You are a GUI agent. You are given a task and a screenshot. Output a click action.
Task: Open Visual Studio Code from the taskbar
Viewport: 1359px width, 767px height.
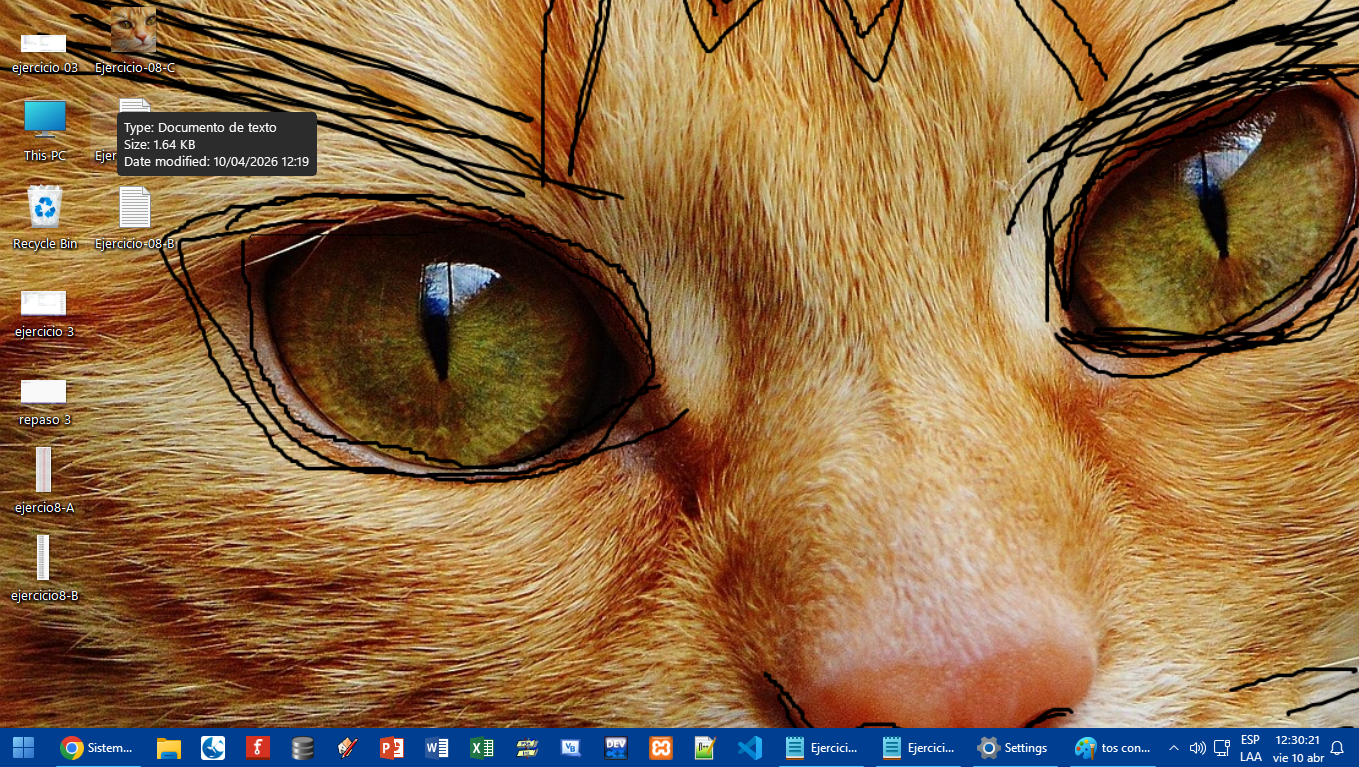pos(749,747)
